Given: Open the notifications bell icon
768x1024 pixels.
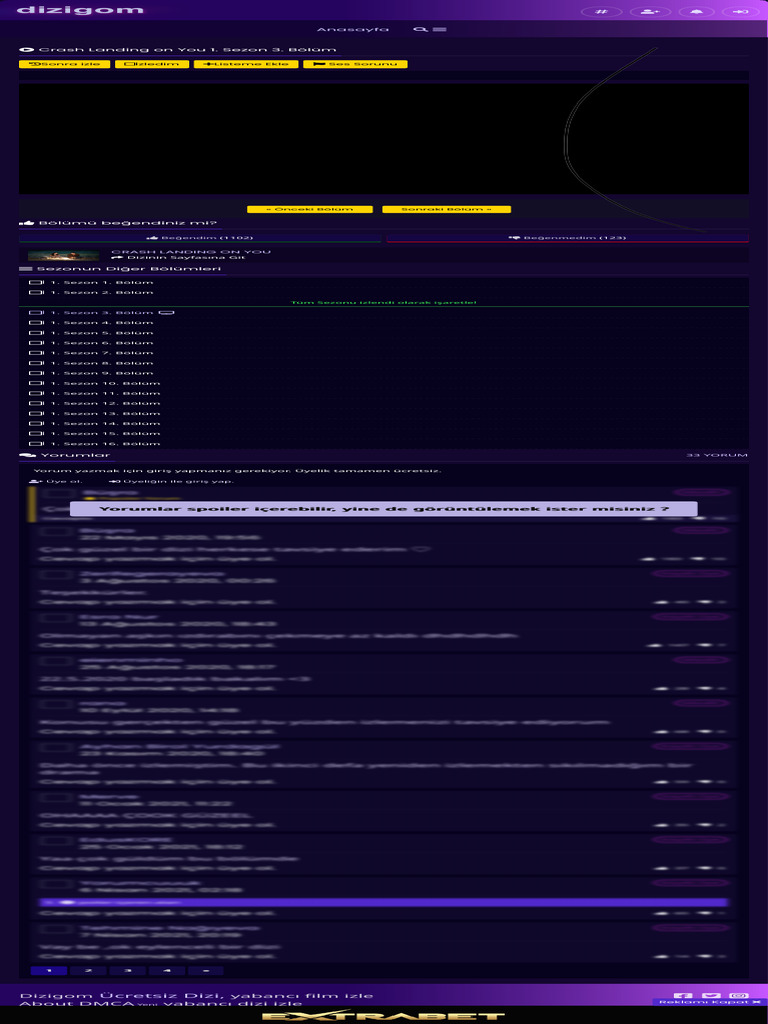Looking at the screenshot, I should point(697,11).
